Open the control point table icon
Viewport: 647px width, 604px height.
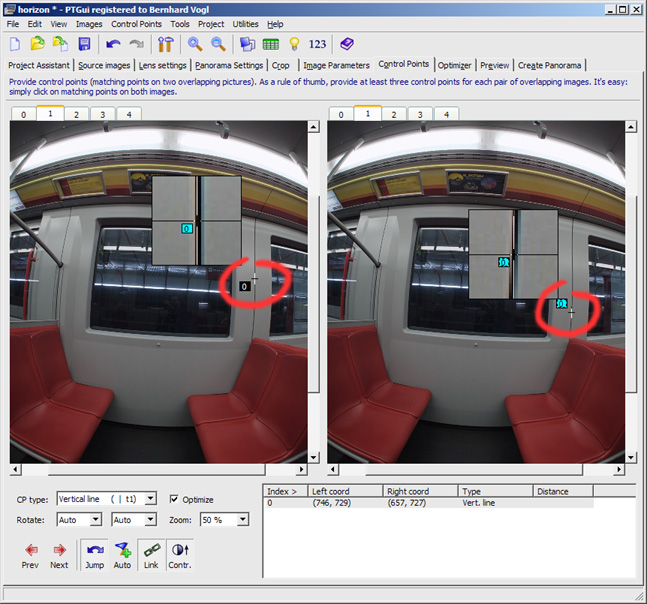point(271,44)
